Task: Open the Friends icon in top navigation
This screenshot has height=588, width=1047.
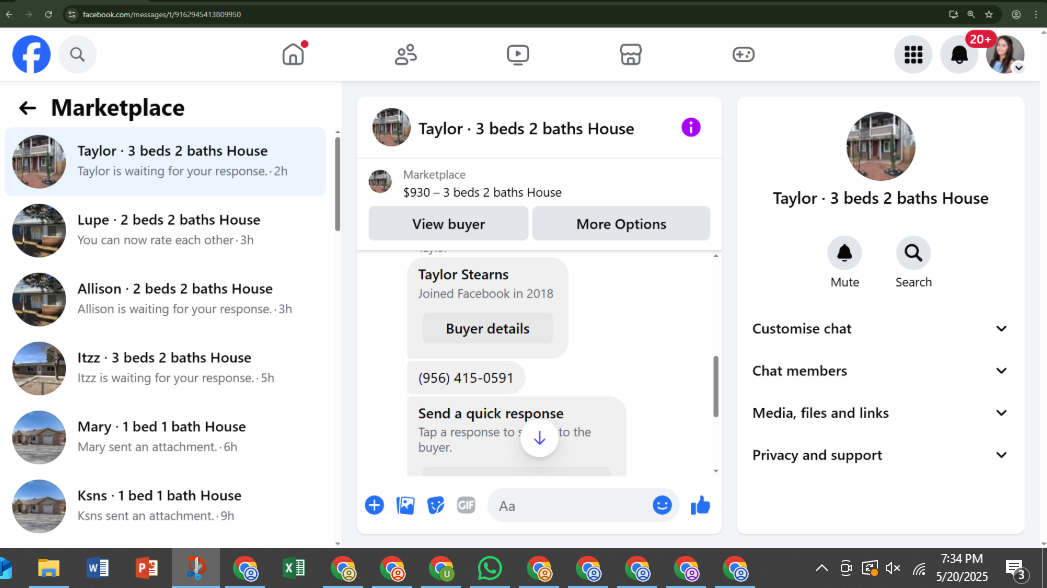Action: 405,54
